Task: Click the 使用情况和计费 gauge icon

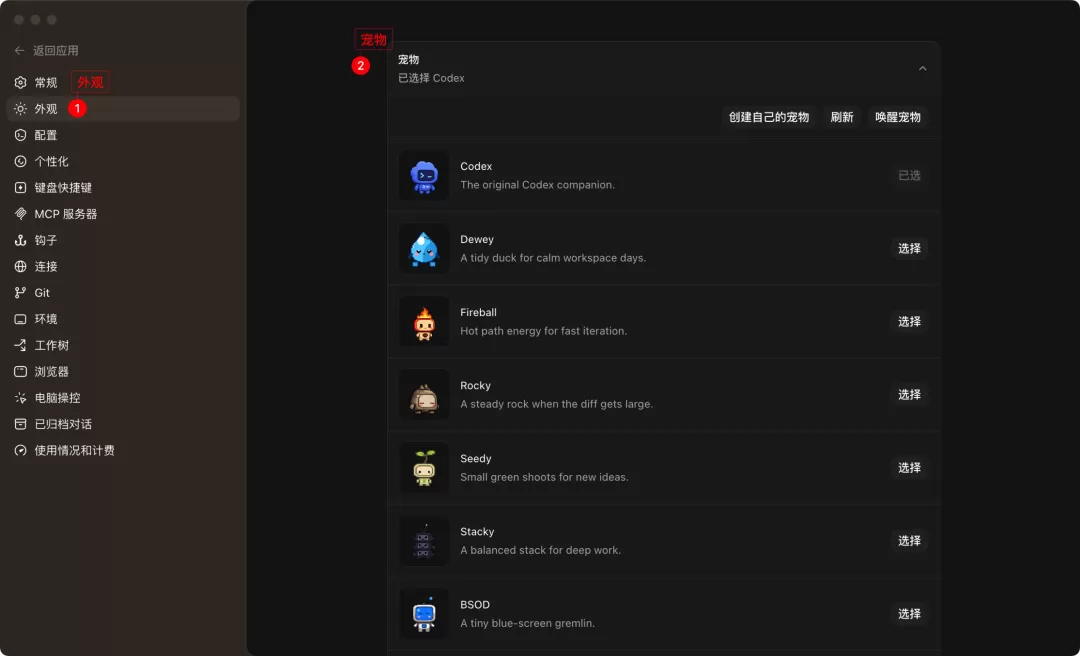Action: point(21,451)
